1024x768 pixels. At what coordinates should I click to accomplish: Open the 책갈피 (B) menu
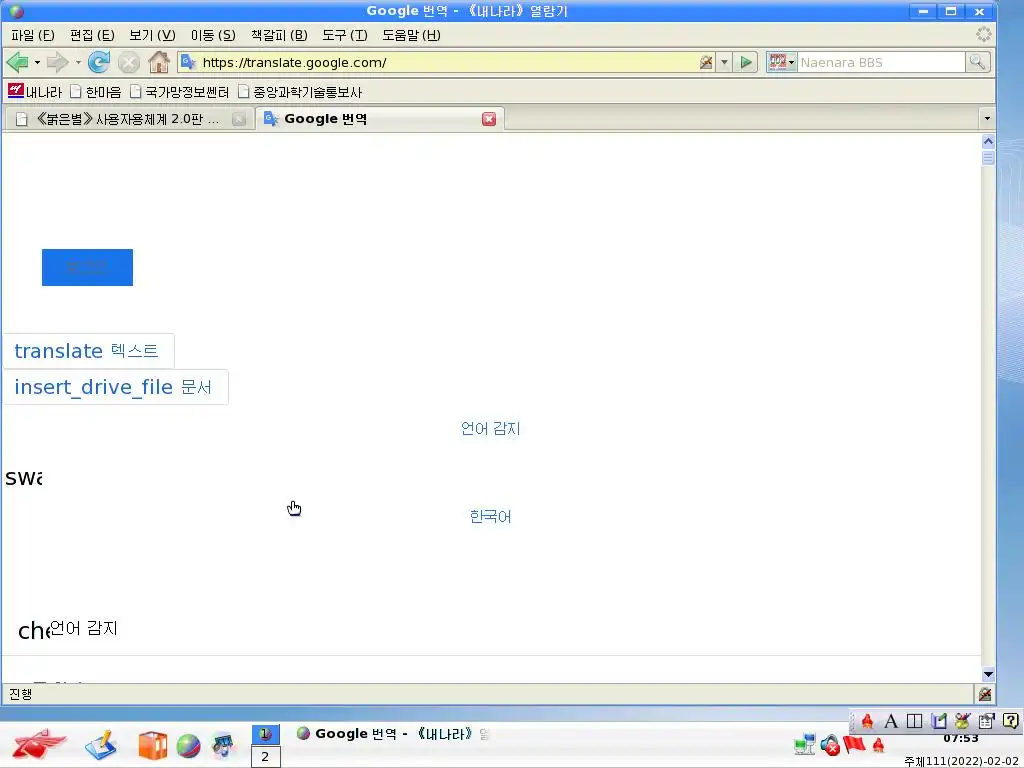point(279,35)
